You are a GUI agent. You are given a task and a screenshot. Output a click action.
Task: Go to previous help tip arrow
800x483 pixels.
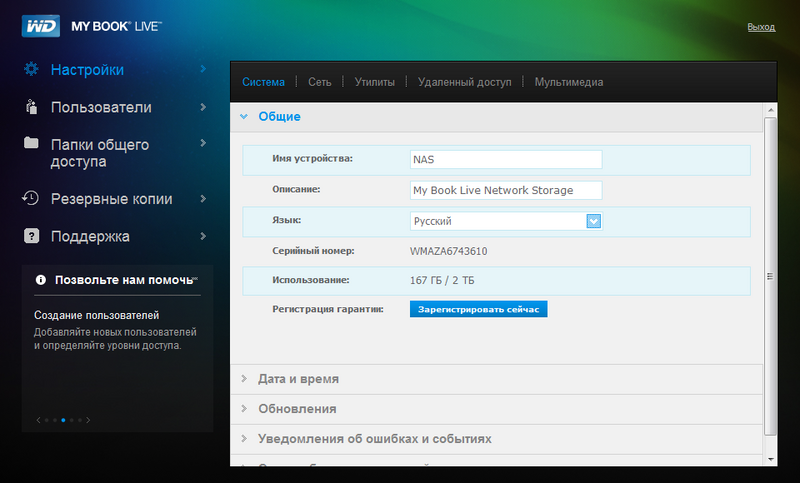pos(38,420)
